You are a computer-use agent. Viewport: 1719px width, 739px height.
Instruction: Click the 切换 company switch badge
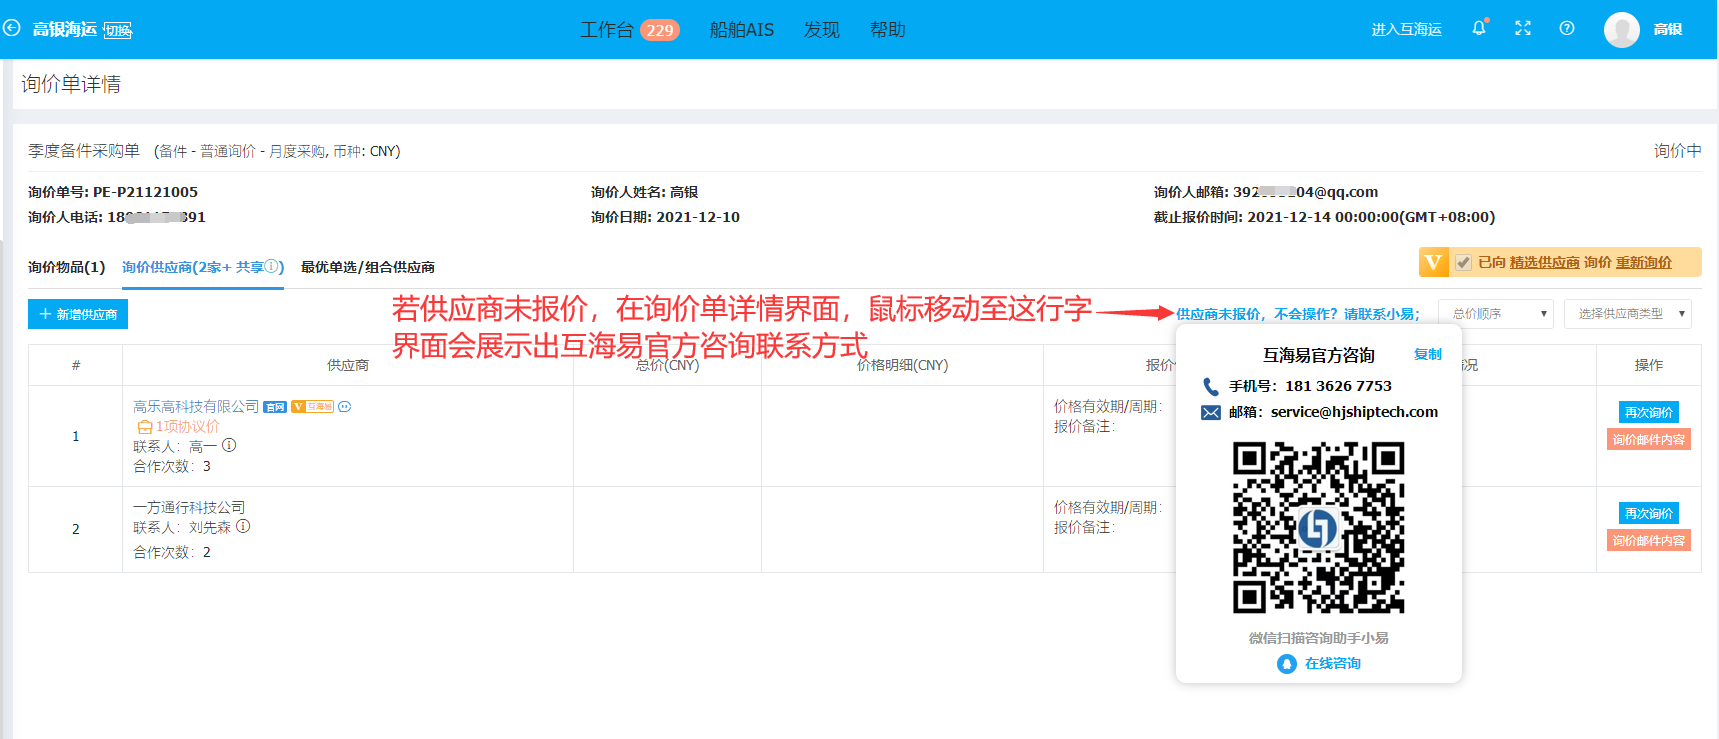pyautogui.click(x=118, y=31)
